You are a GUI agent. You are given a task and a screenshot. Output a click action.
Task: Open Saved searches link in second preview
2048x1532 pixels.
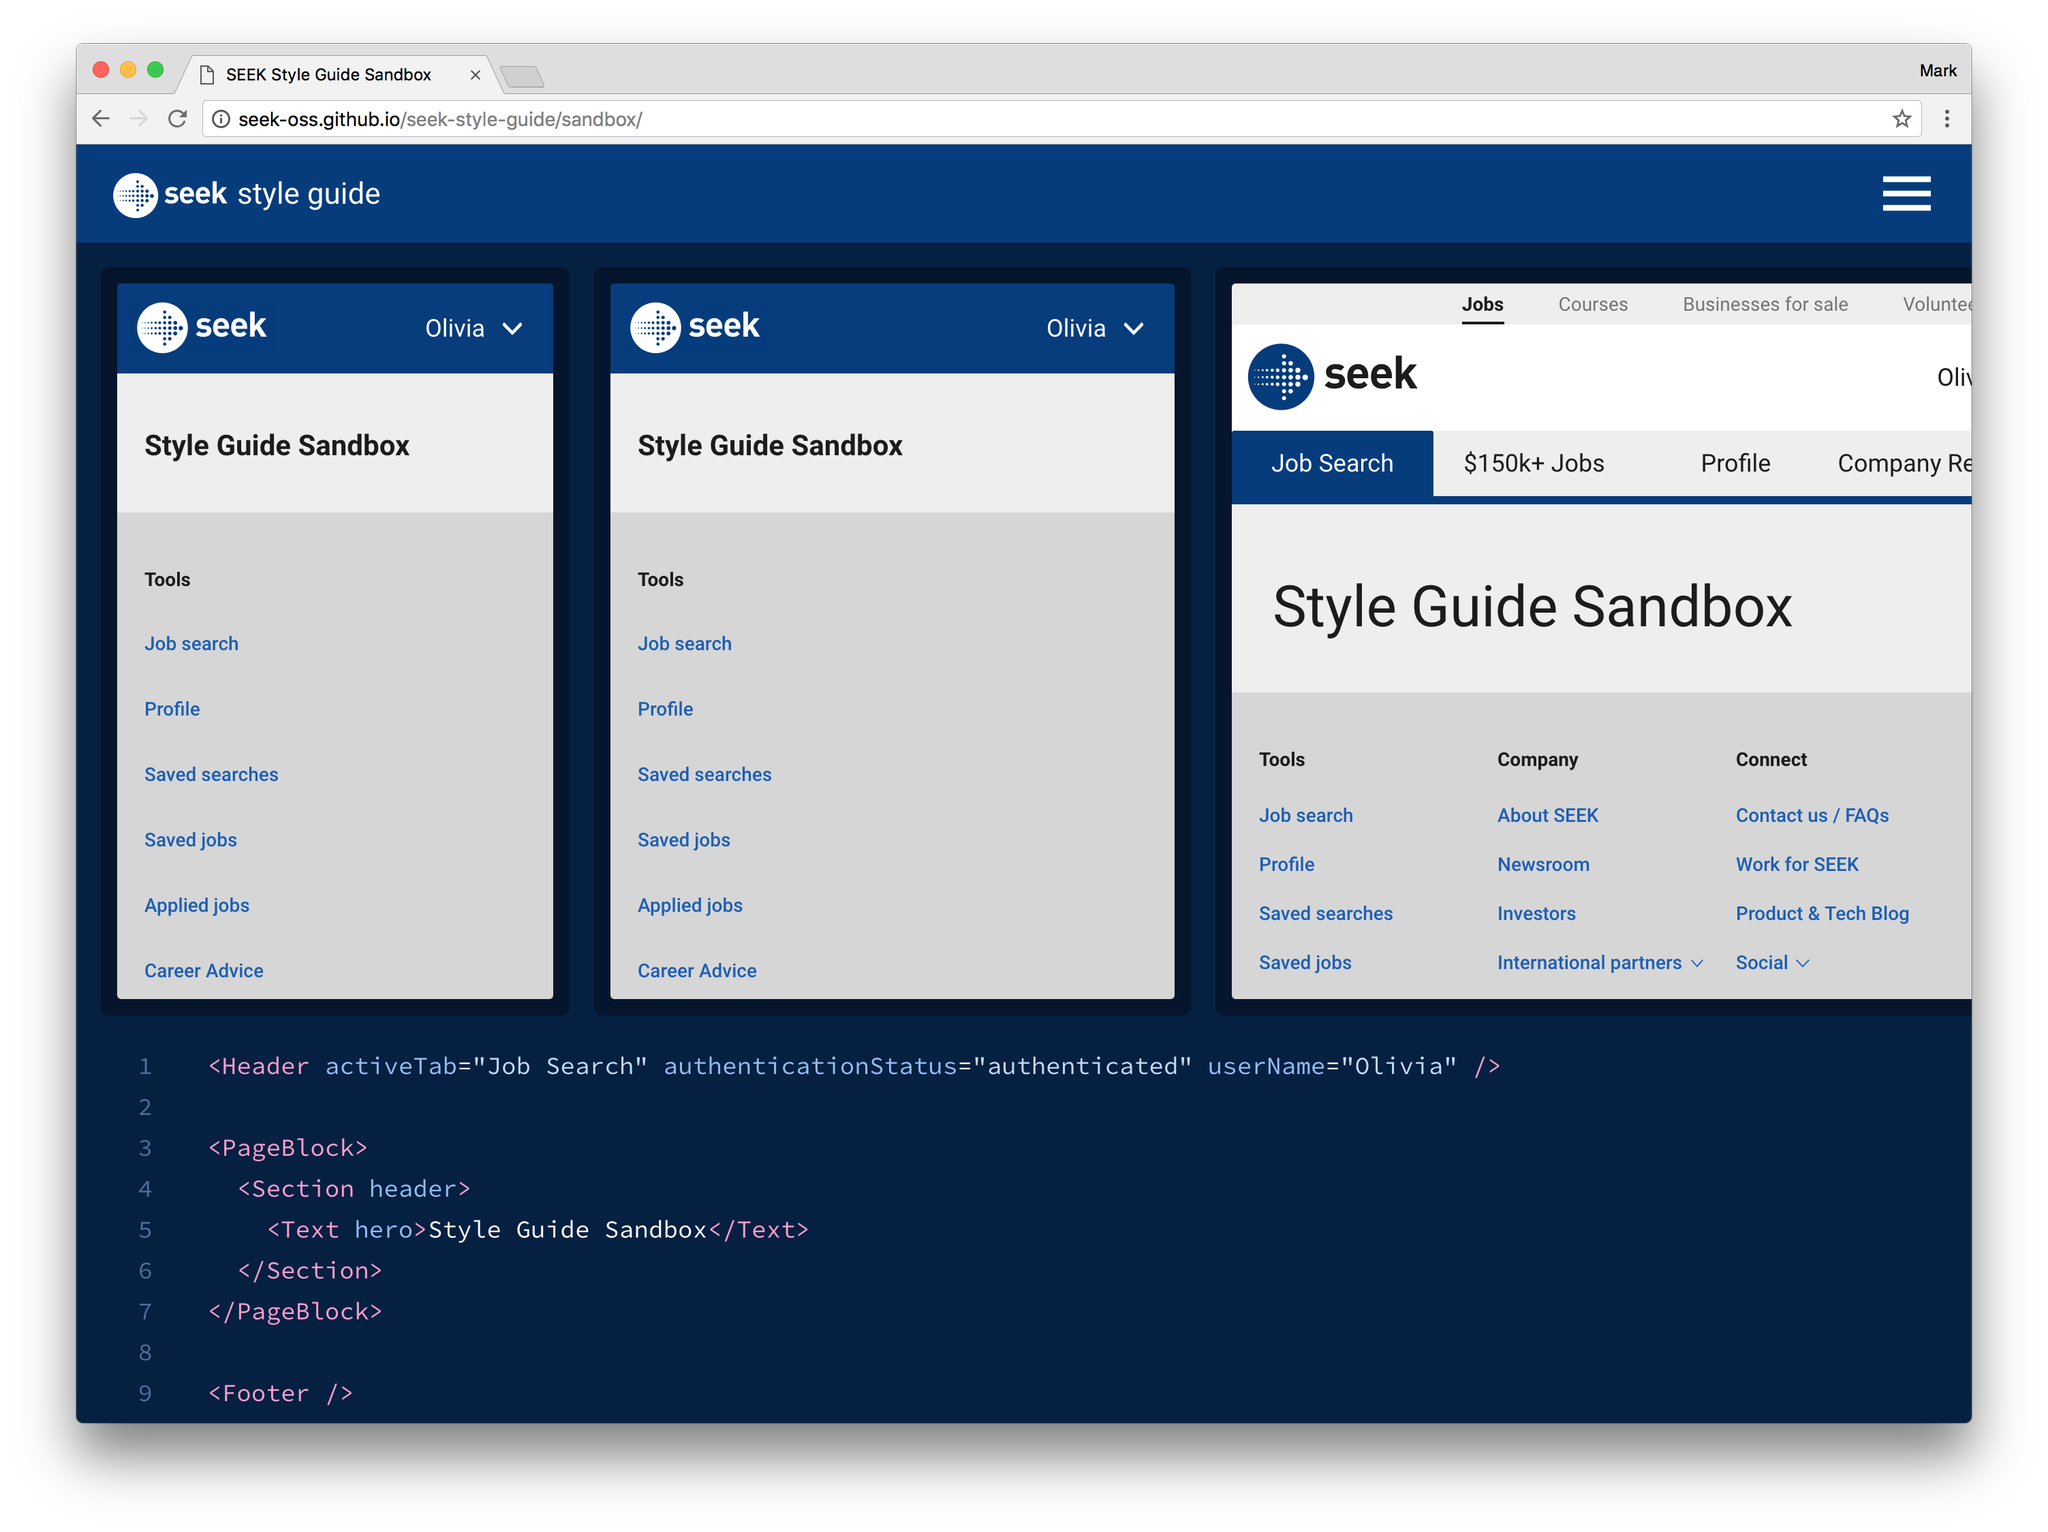click(x=705, y=775)
